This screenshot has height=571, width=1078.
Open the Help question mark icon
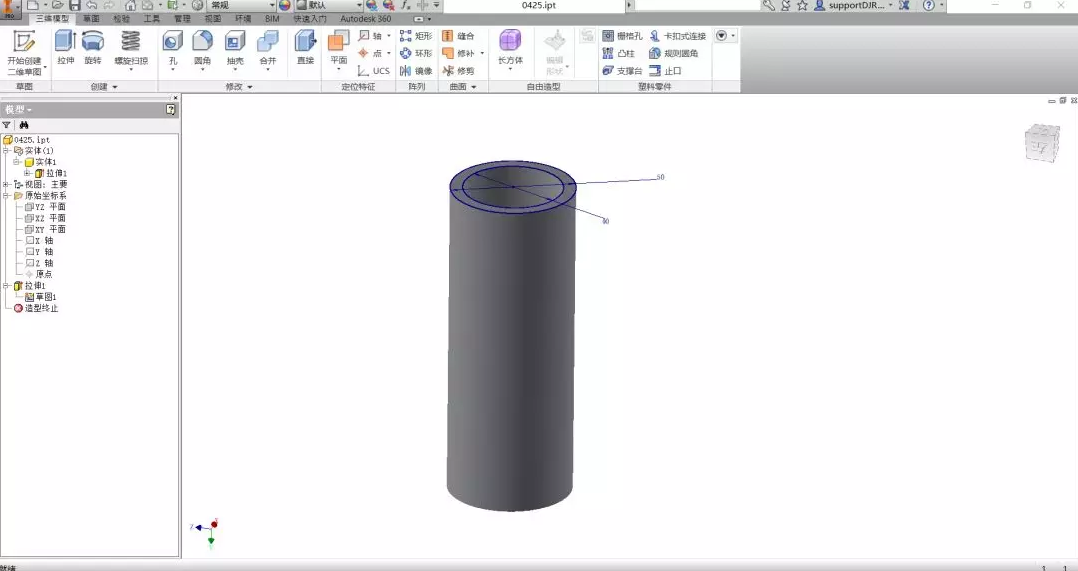pos(929,5)
